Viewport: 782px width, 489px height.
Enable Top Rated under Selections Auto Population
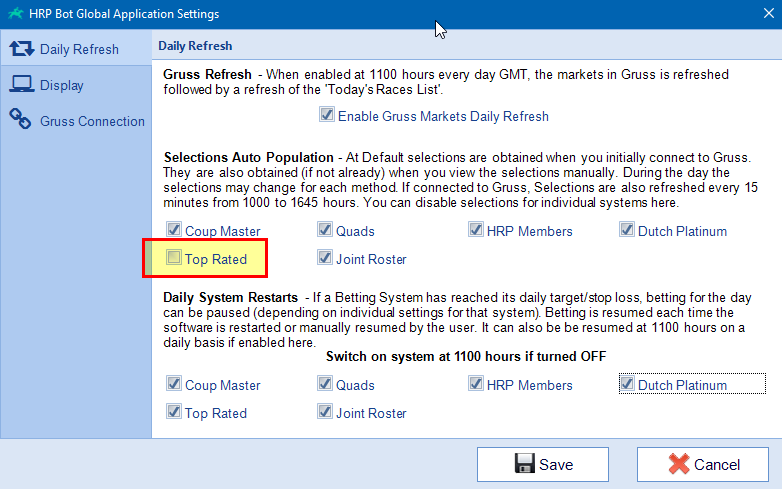point(174,258)
